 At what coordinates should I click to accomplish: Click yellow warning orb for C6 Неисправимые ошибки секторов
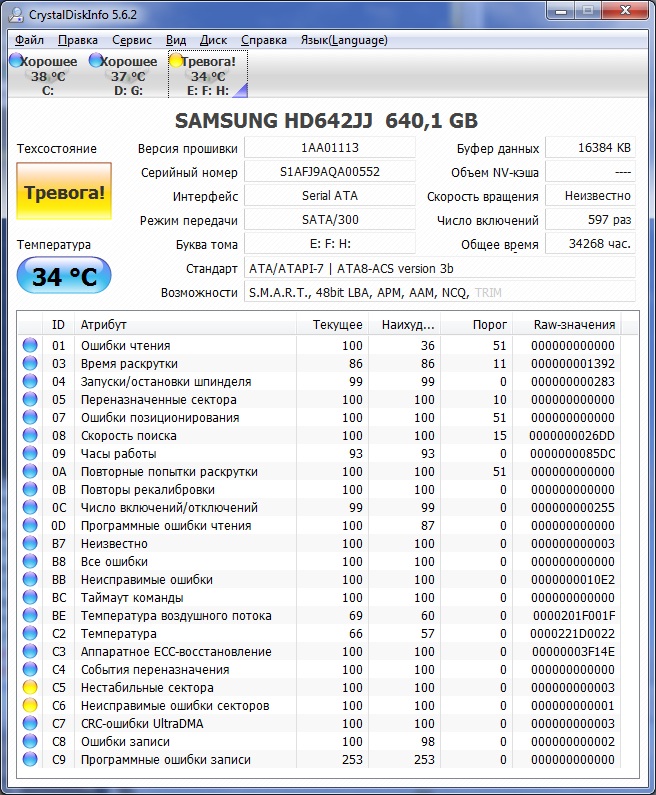[30, 705]
